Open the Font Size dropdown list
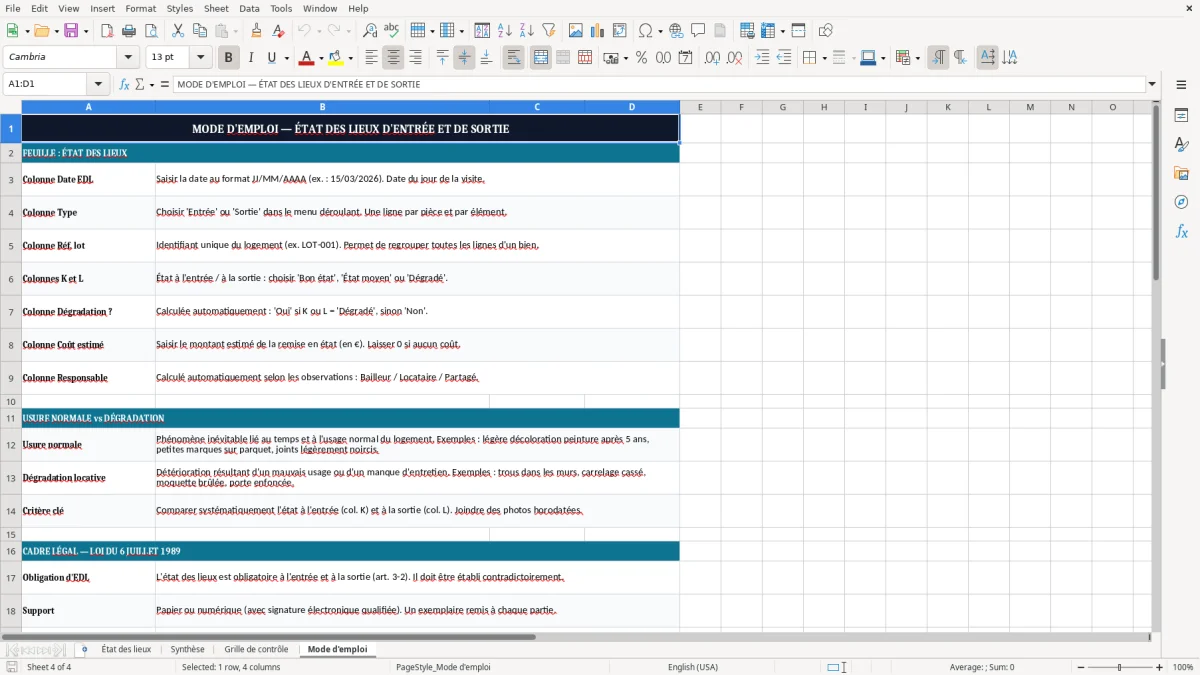 (200, 58)
